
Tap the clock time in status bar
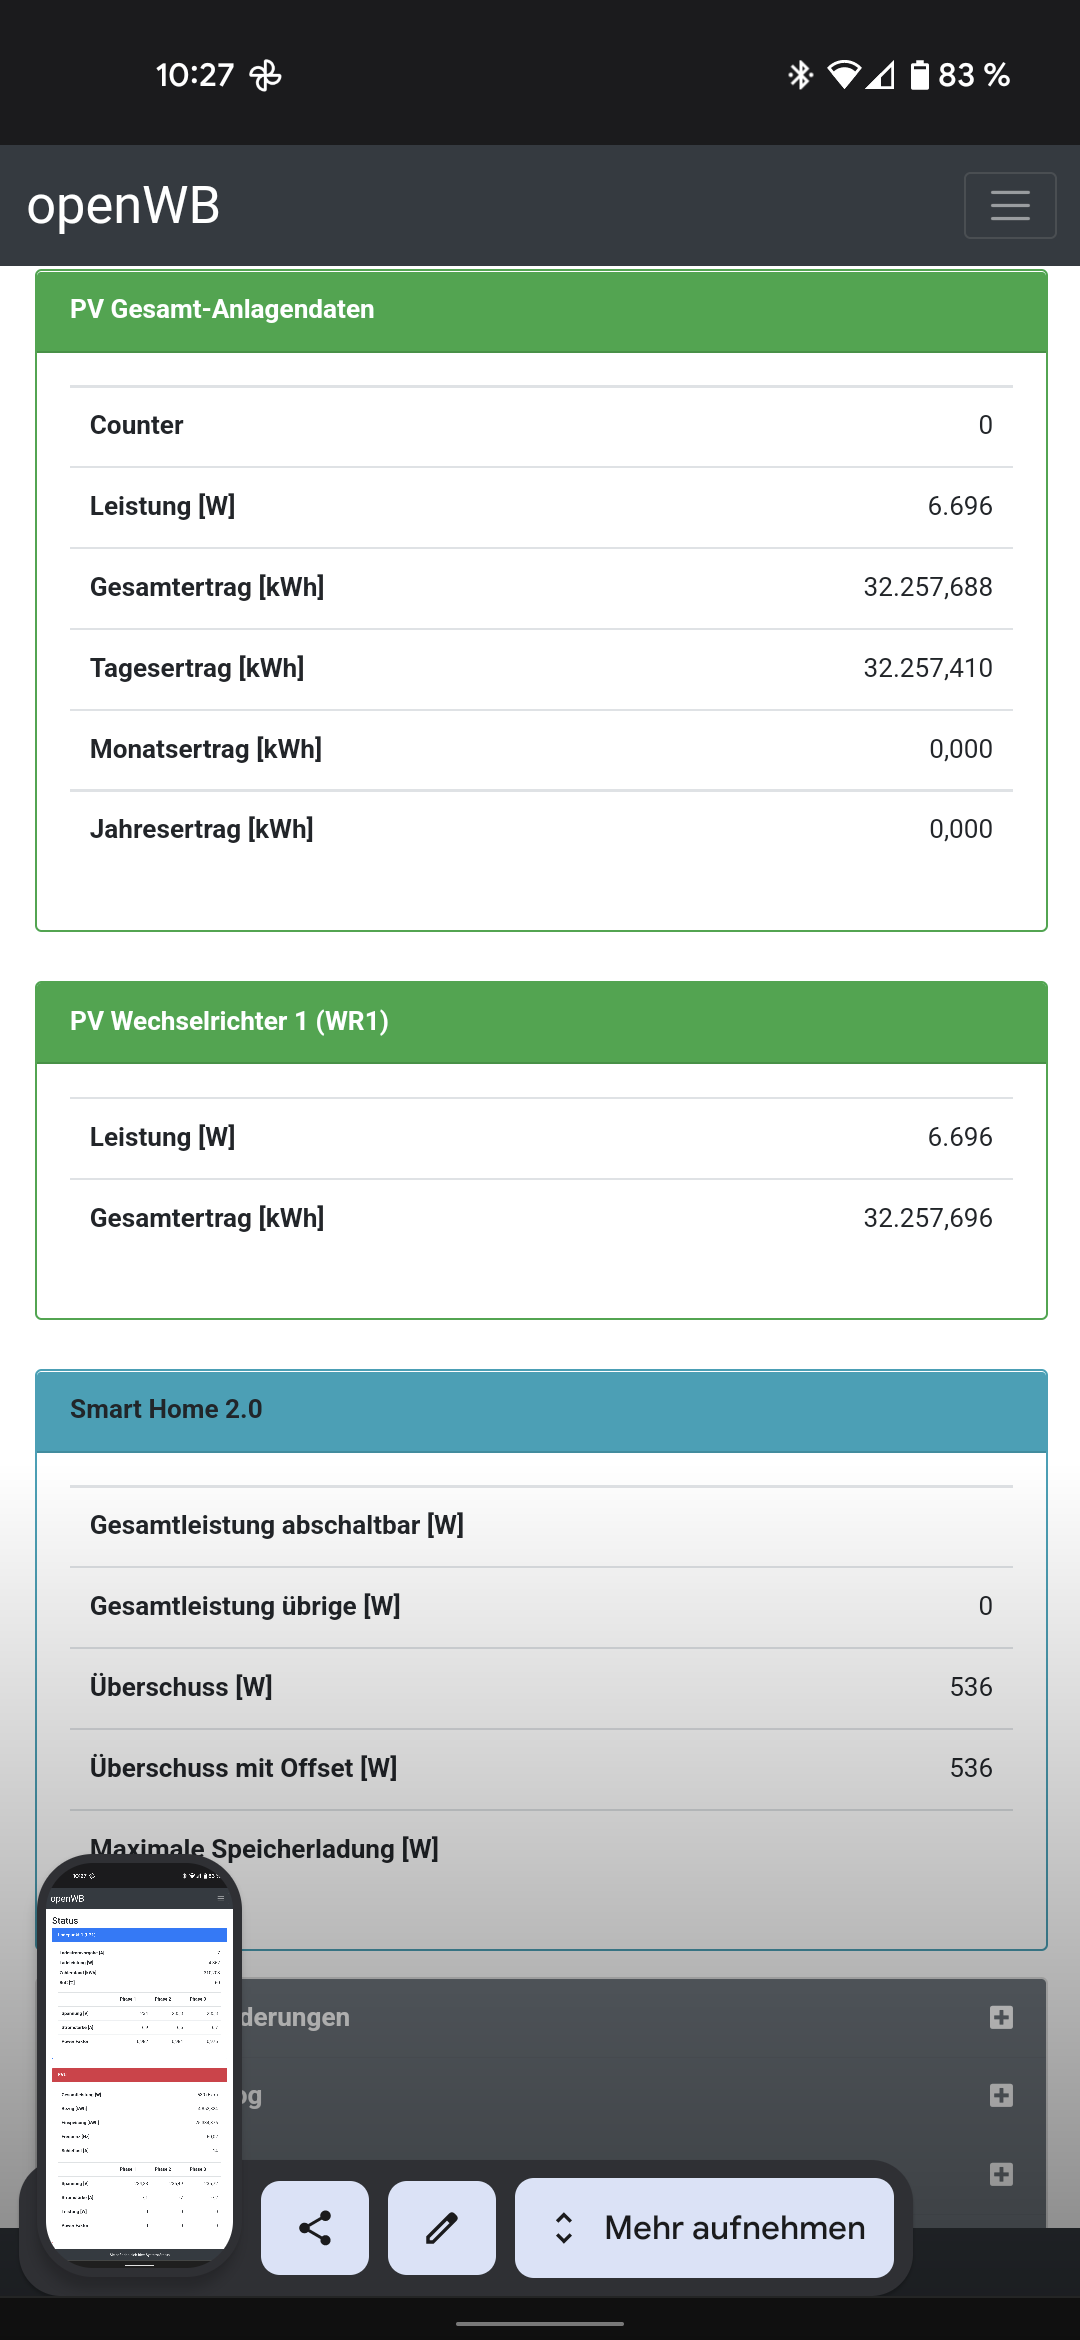(x=194, y=75)
